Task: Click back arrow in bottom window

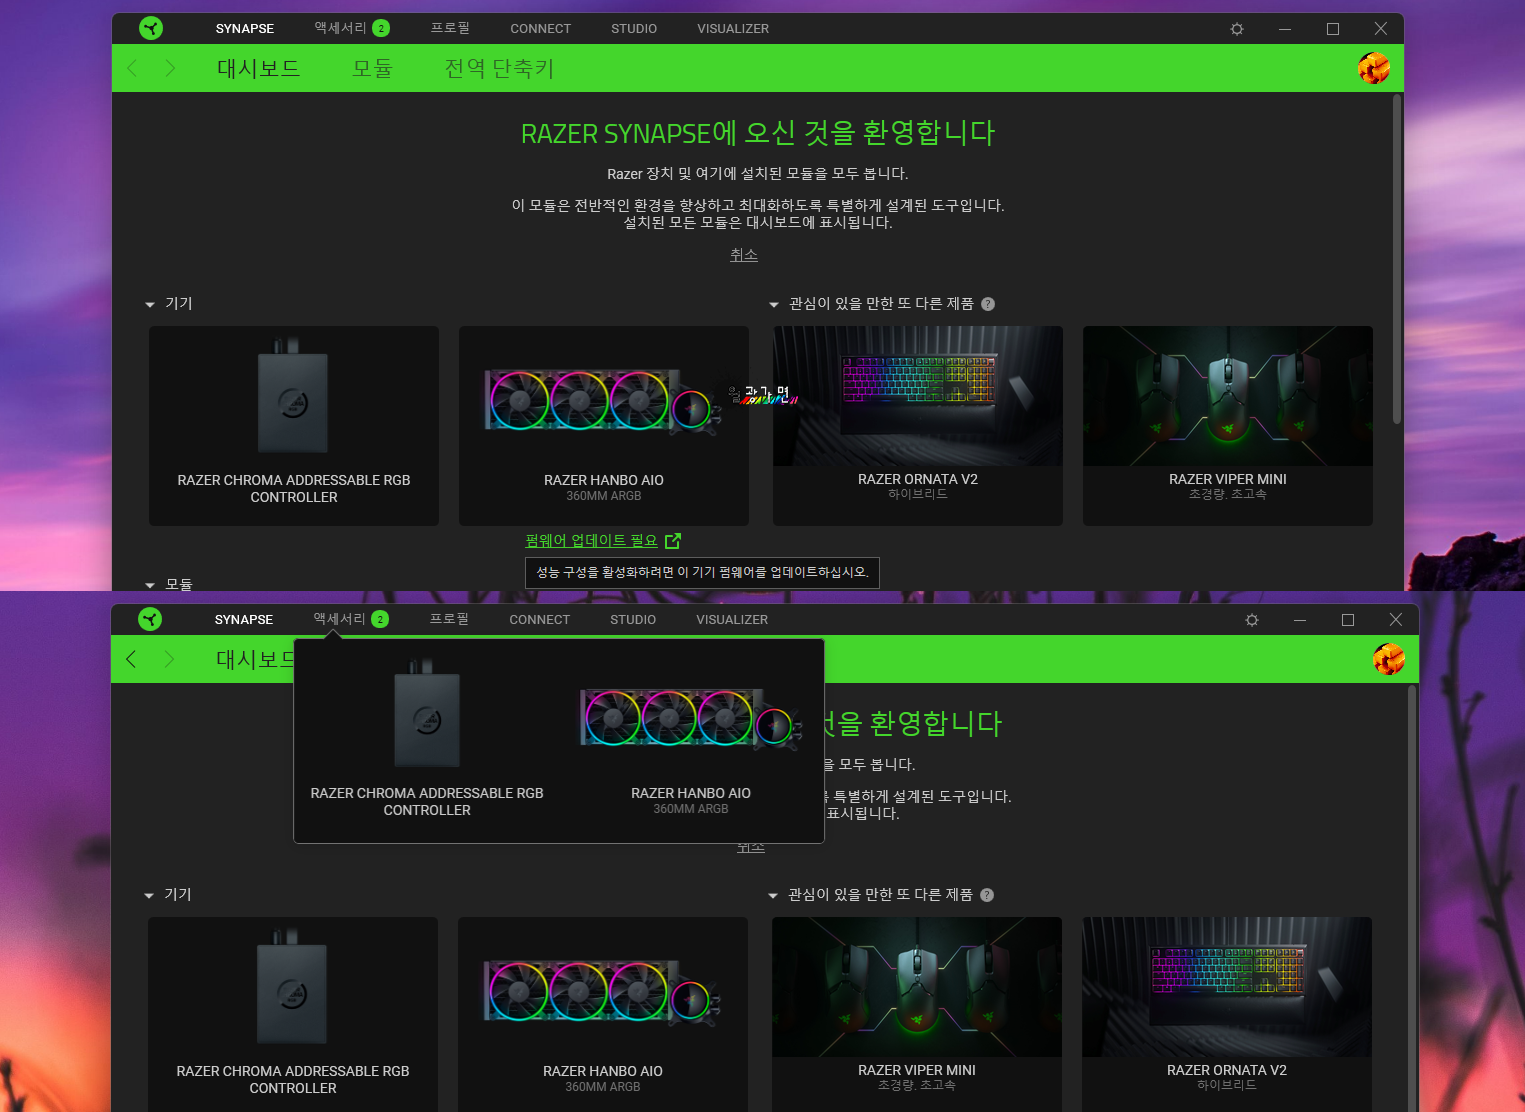Action: pos(131,659)
